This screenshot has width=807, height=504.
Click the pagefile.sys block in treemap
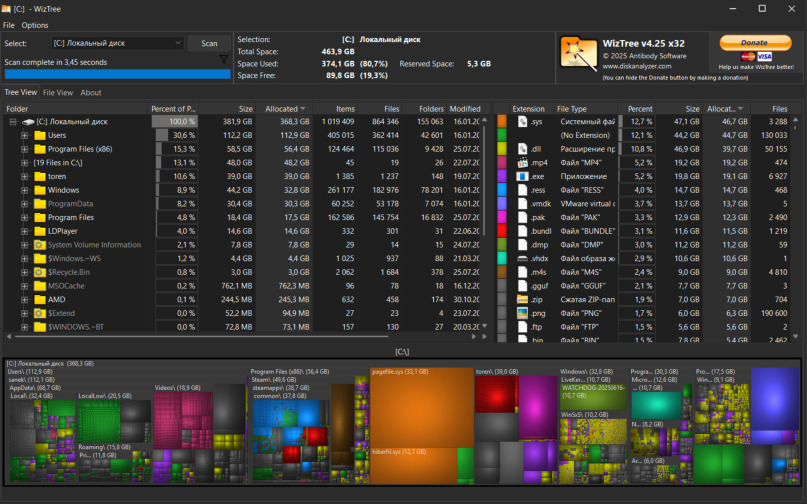(422, 407)
